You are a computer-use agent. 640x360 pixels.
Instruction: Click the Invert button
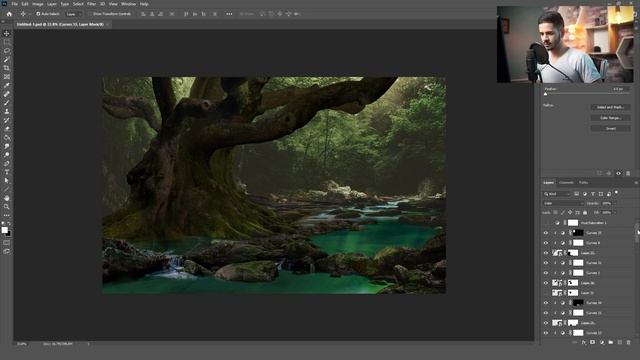610,129
